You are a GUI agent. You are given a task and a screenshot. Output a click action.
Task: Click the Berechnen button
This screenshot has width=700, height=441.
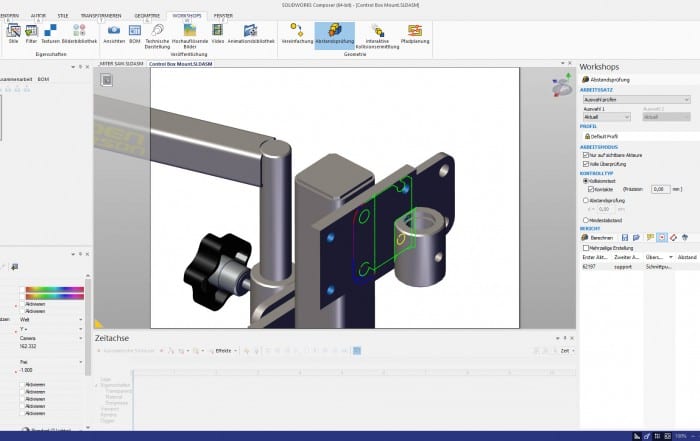[597, 237]
